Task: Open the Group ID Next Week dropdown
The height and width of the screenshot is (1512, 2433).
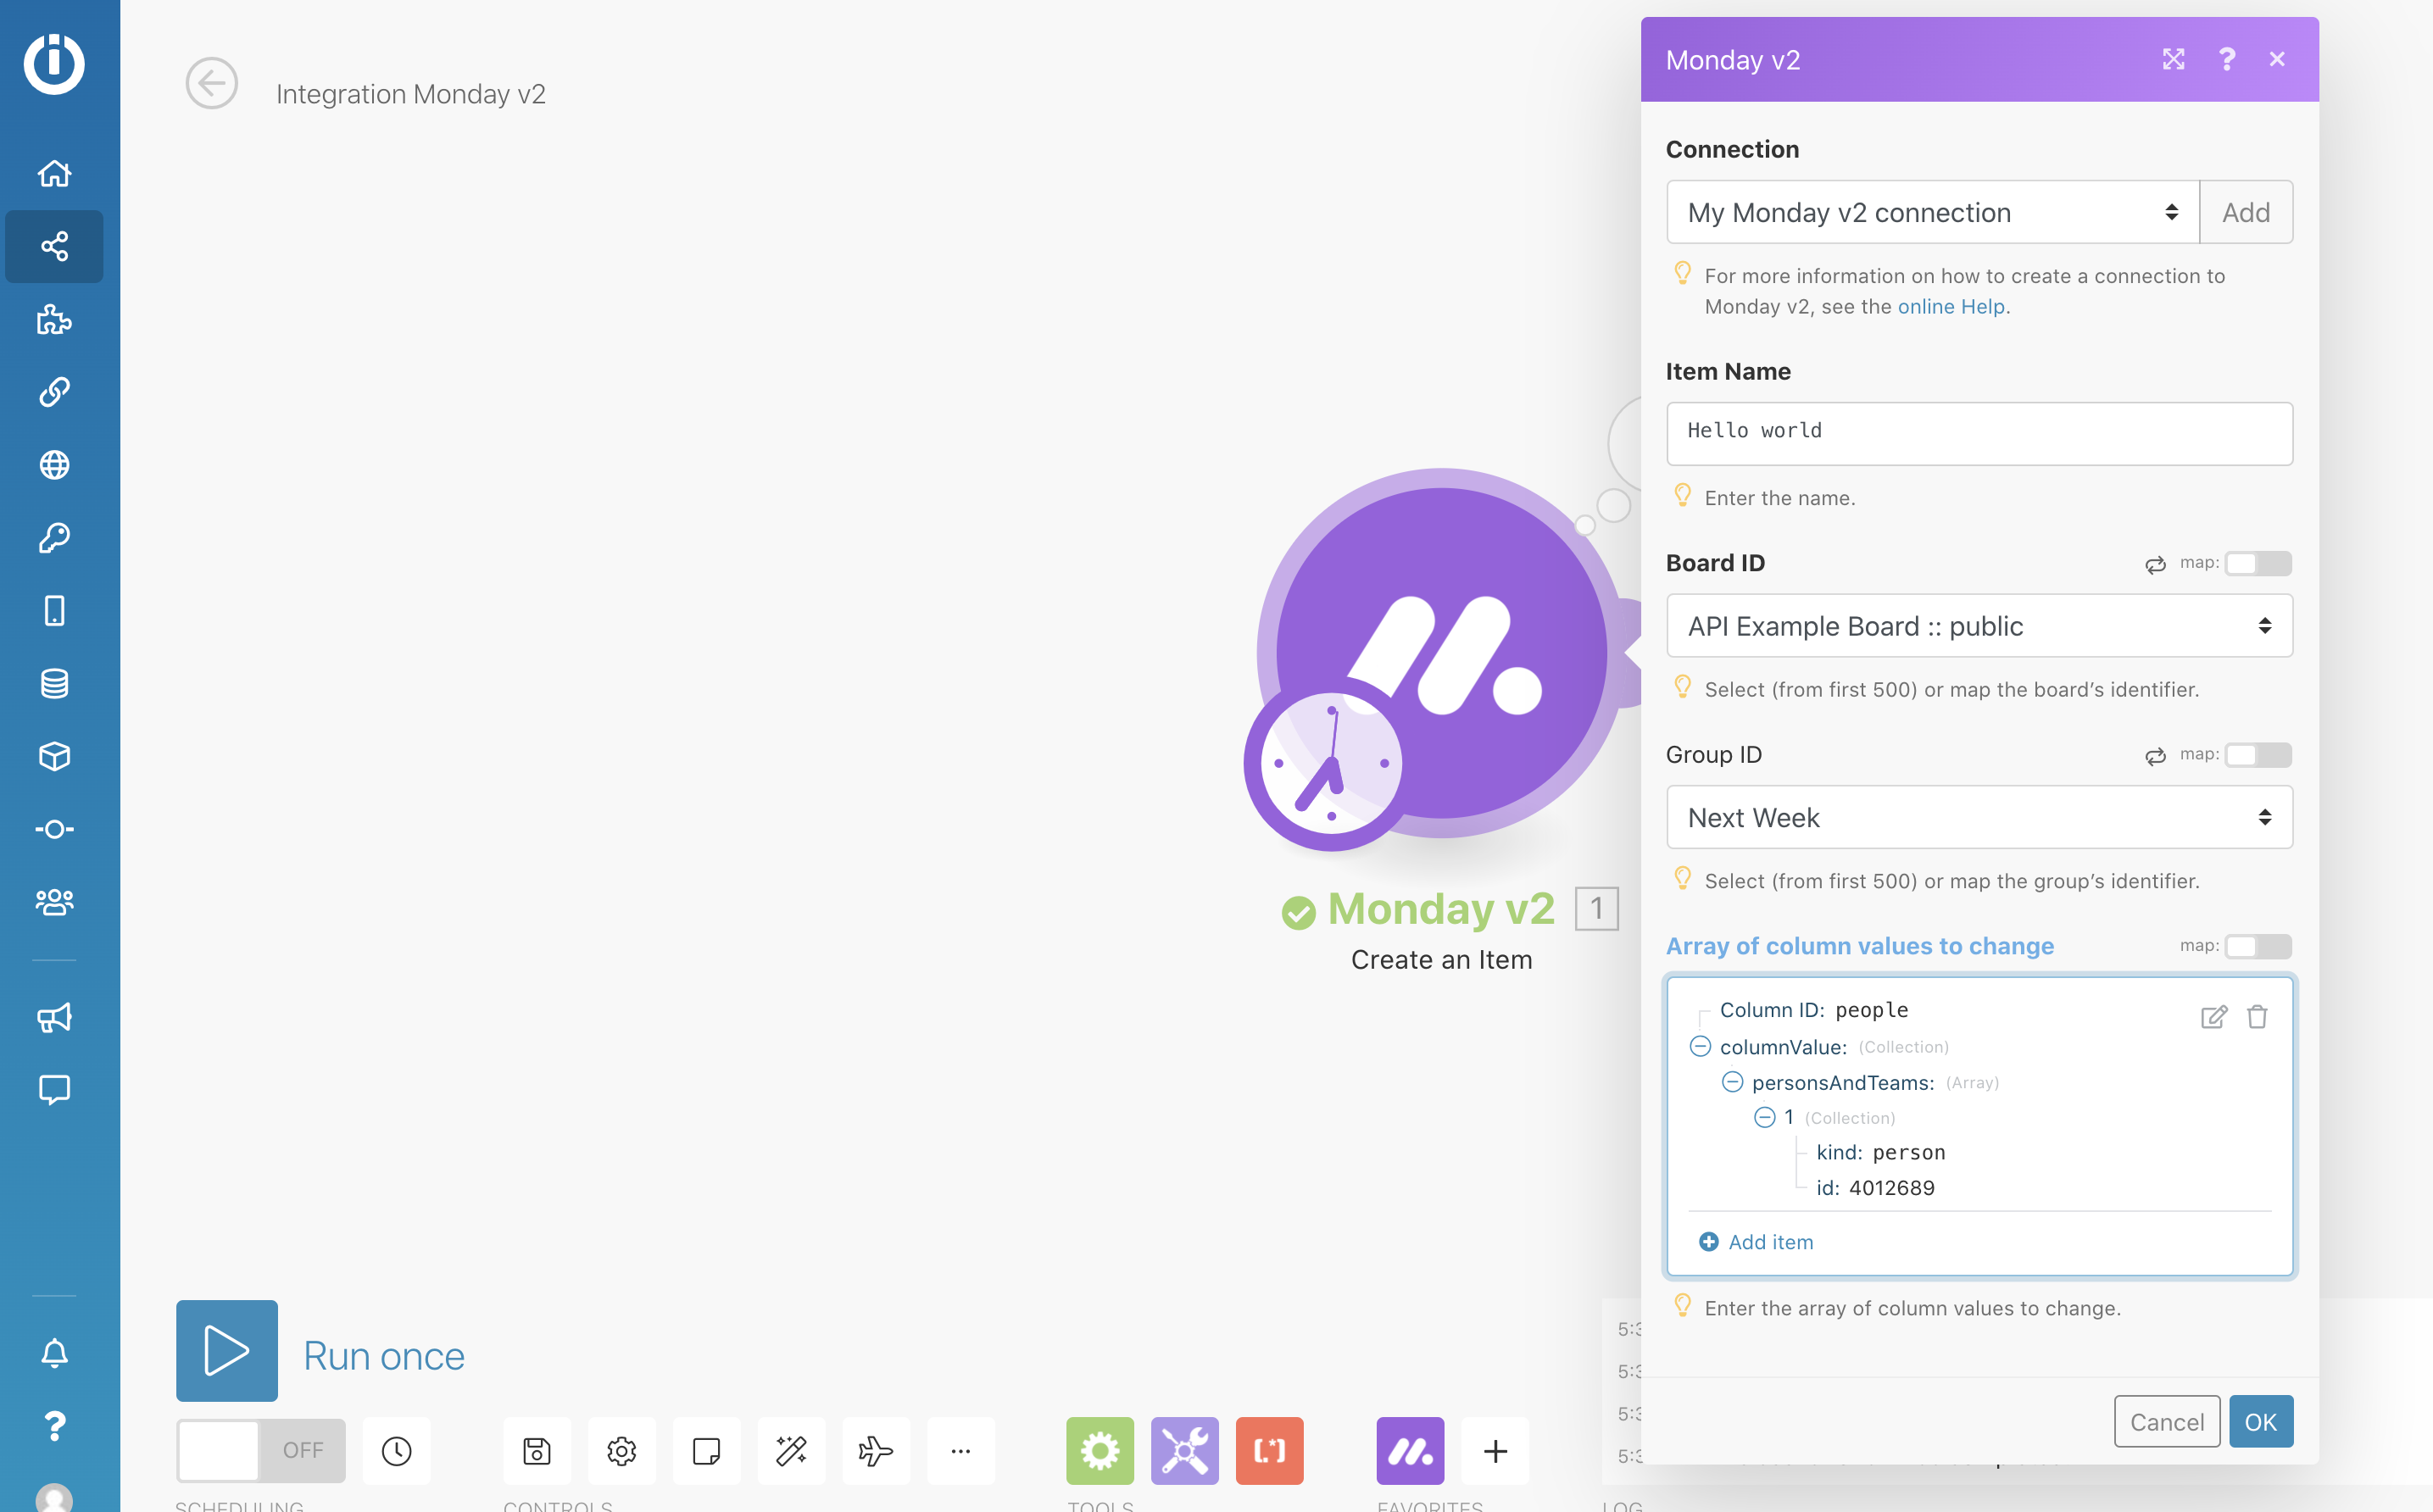Action: (1980, 818)
